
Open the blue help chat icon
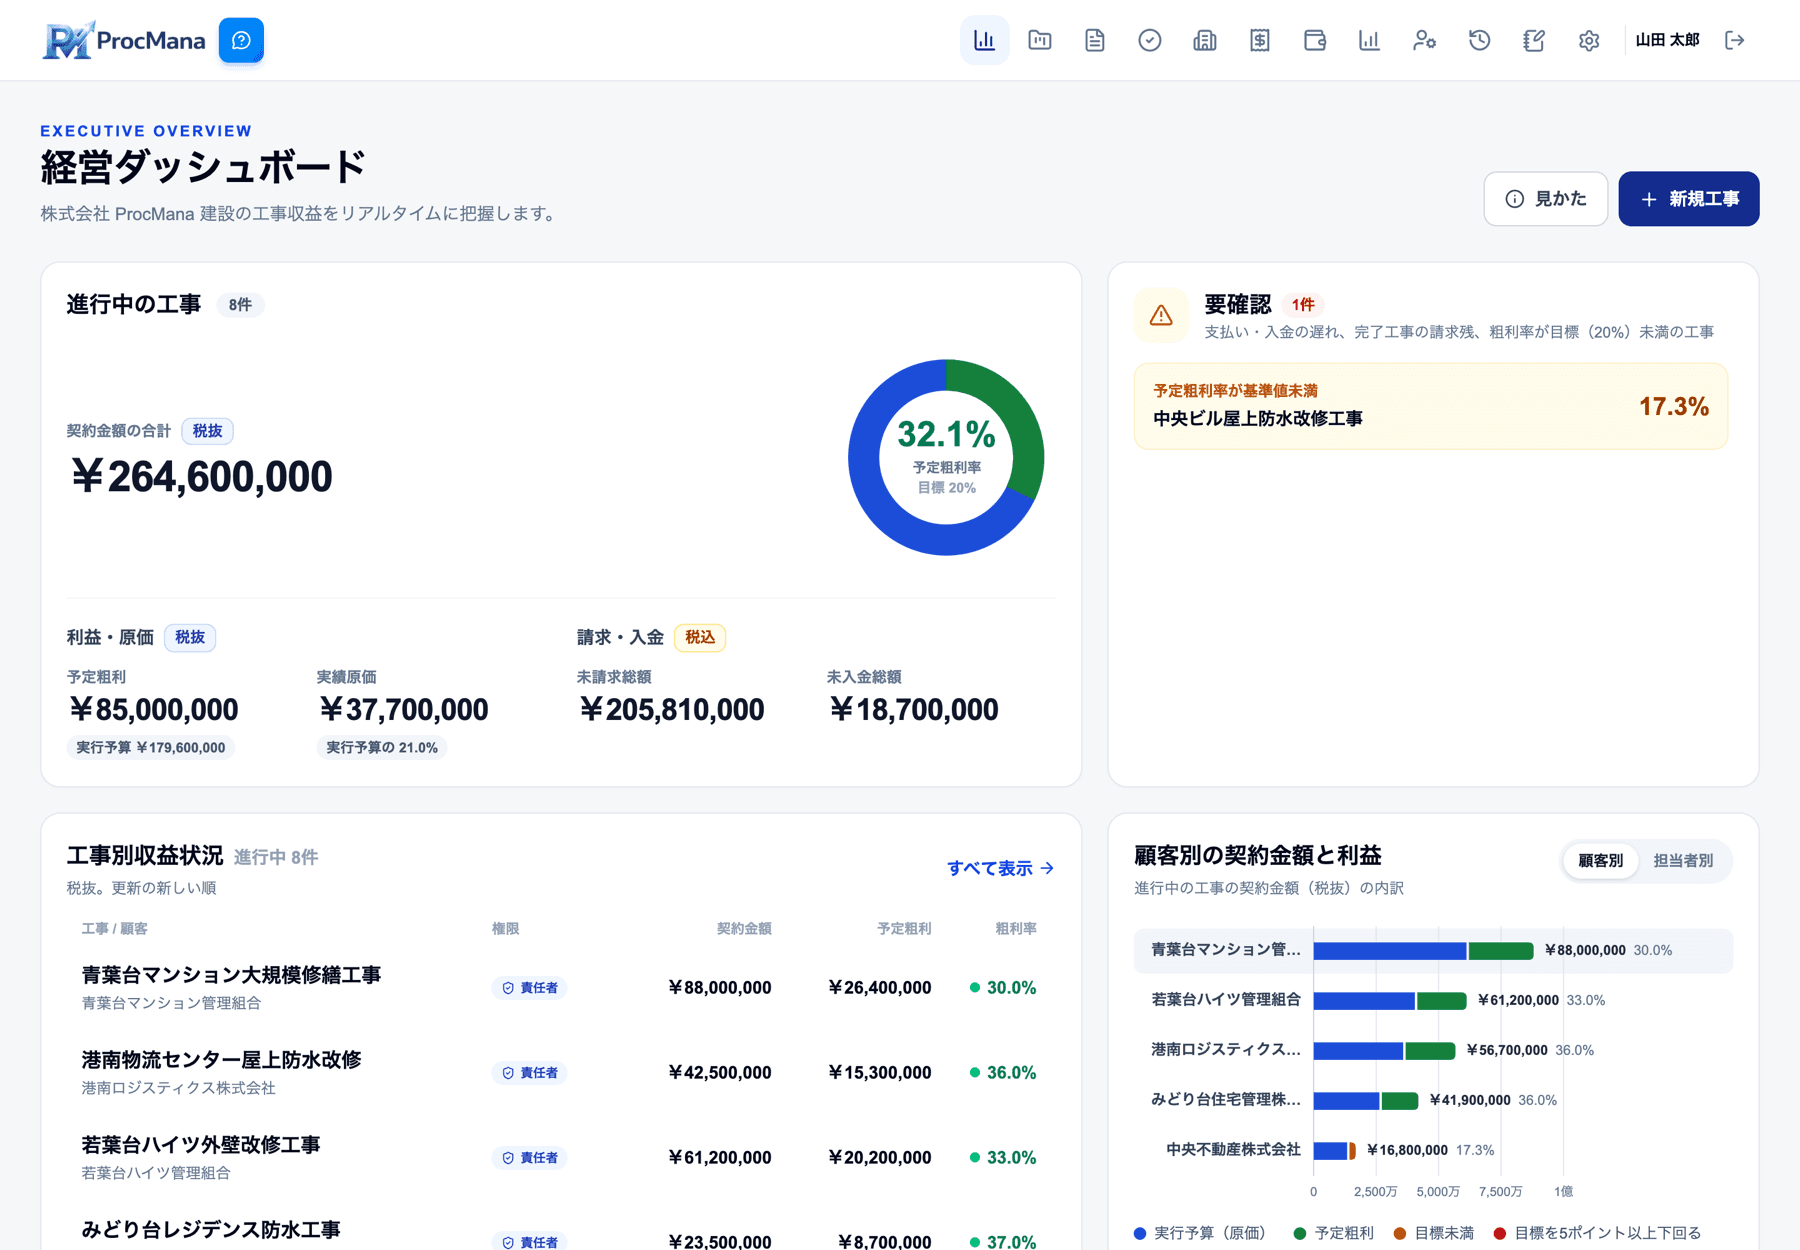pos(241,40)
